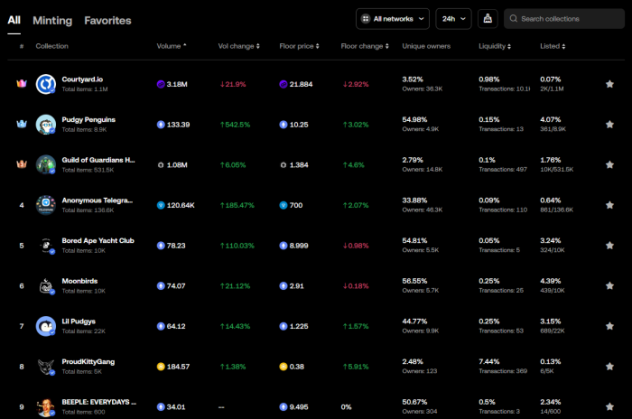Sort by Floor change column

tap(364, 46)
